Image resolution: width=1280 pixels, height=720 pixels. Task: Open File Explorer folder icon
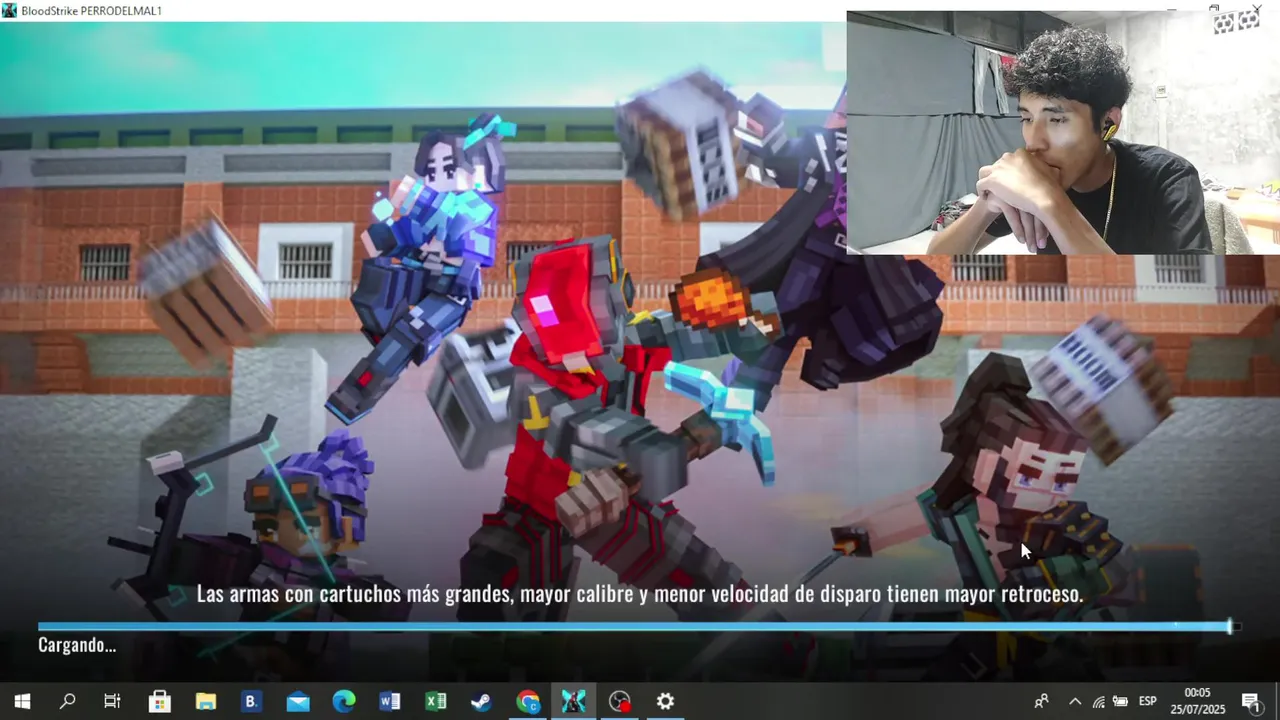(x=205, y=702)
